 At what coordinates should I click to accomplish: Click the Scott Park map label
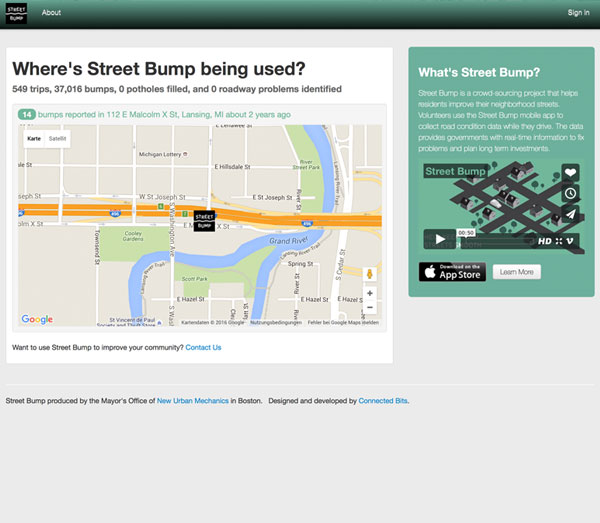point(194,279)
